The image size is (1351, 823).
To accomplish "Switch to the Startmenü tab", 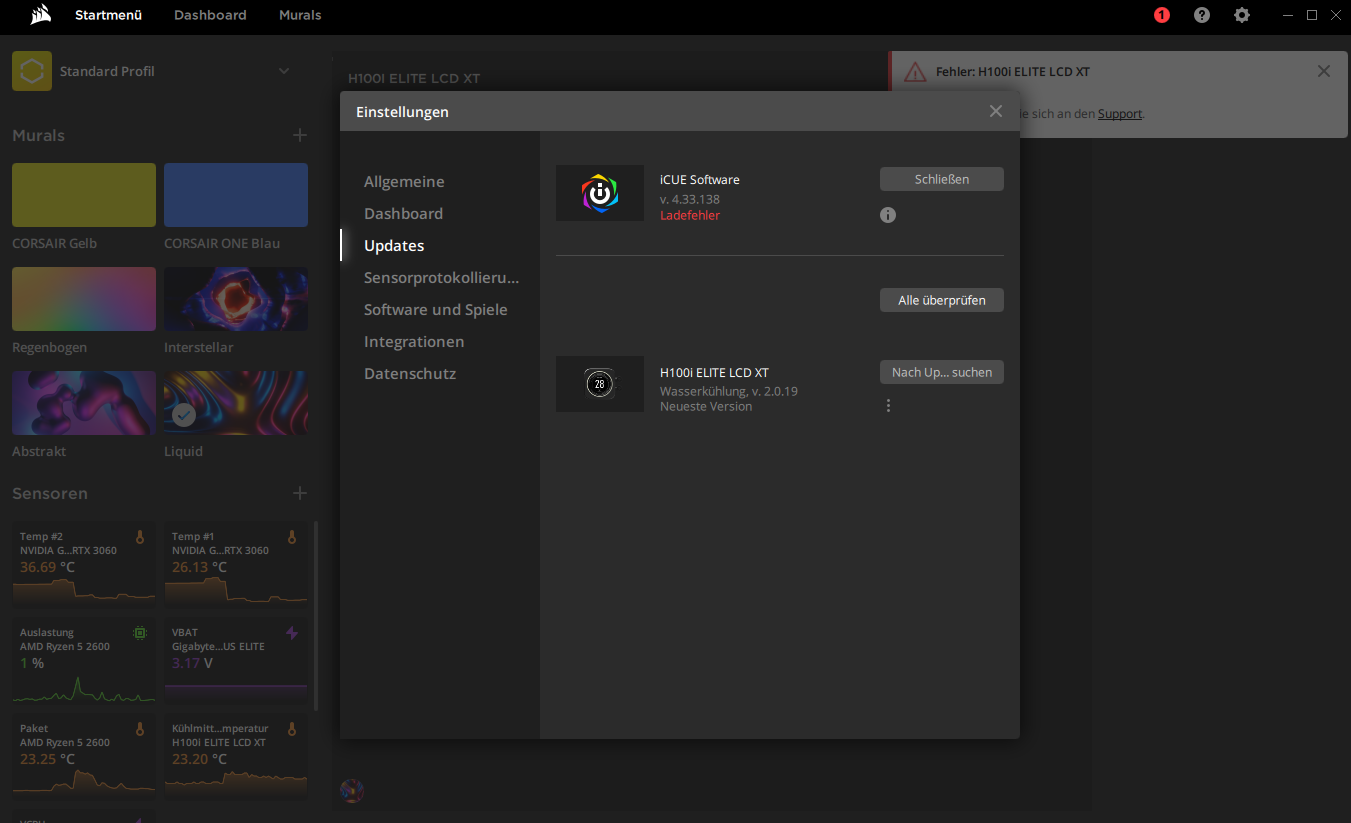I will point(108,15).
